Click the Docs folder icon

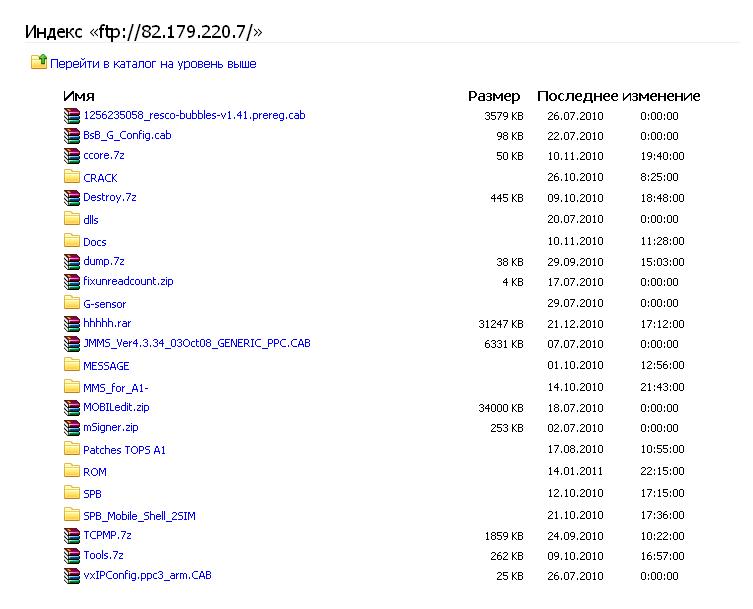(x=71, y=241)
